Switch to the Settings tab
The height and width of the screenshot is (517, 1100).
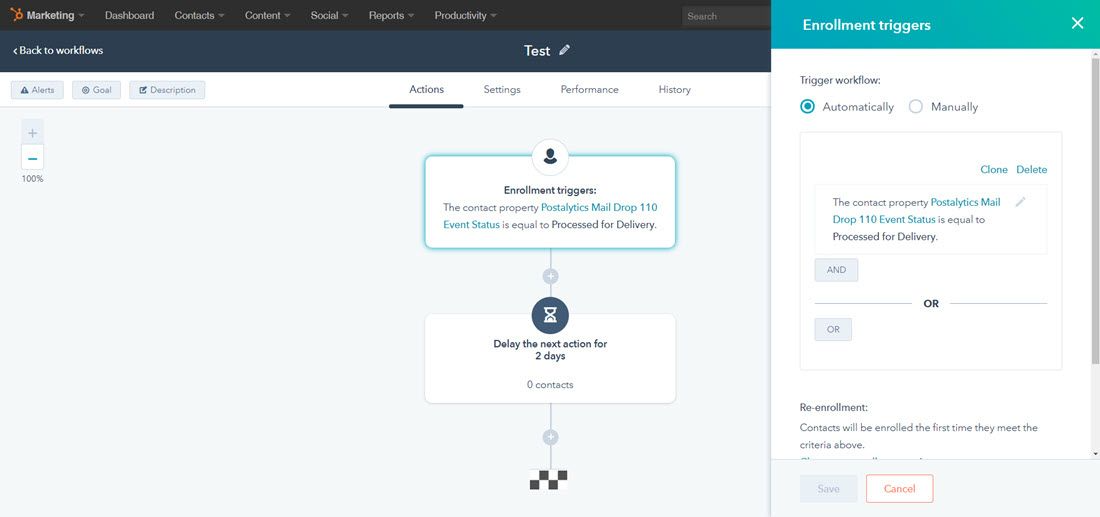tap(502, 90)
